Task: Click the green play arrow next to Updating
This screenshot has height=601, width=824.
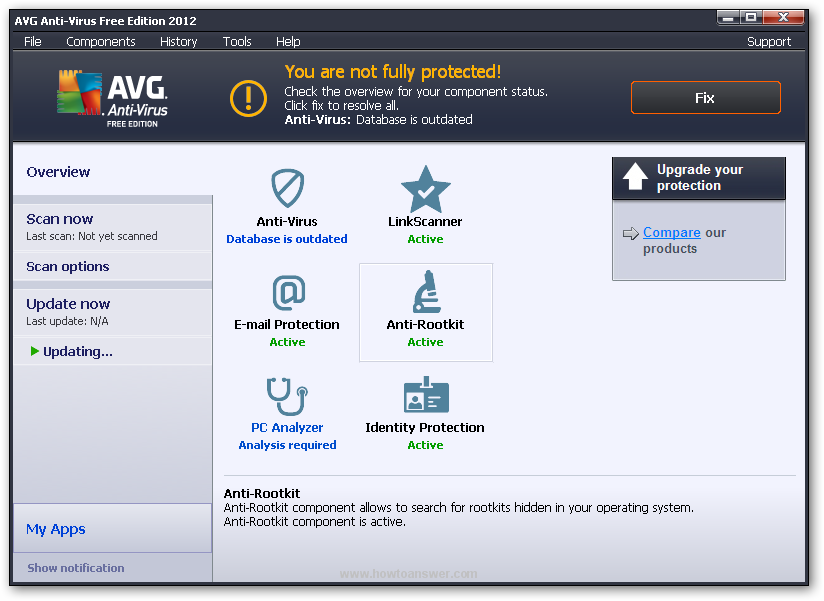Action: pos(35,351)
